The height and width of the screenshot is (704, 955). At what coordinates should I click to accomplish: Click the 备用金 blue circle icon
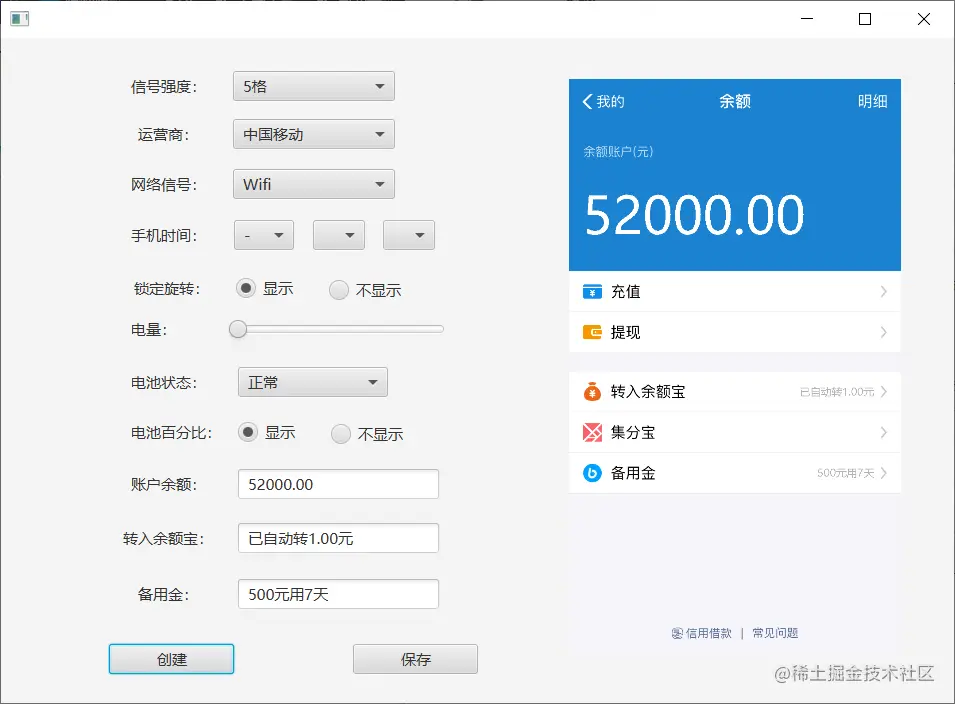[592, 473]
